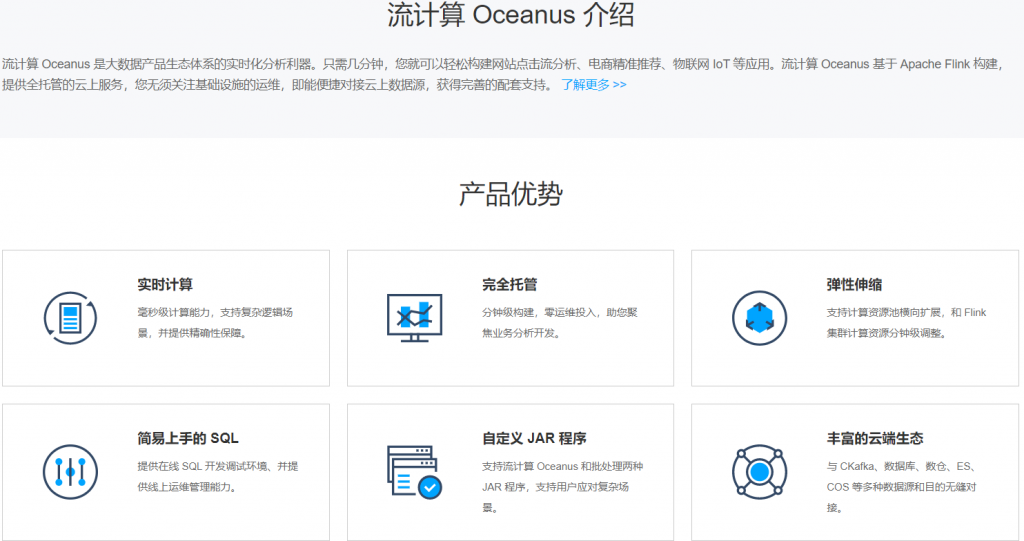Click the 完全托管 monitor chart icon
The image size is (1024, 541).
pyautogui.click(x=415, y=318)
